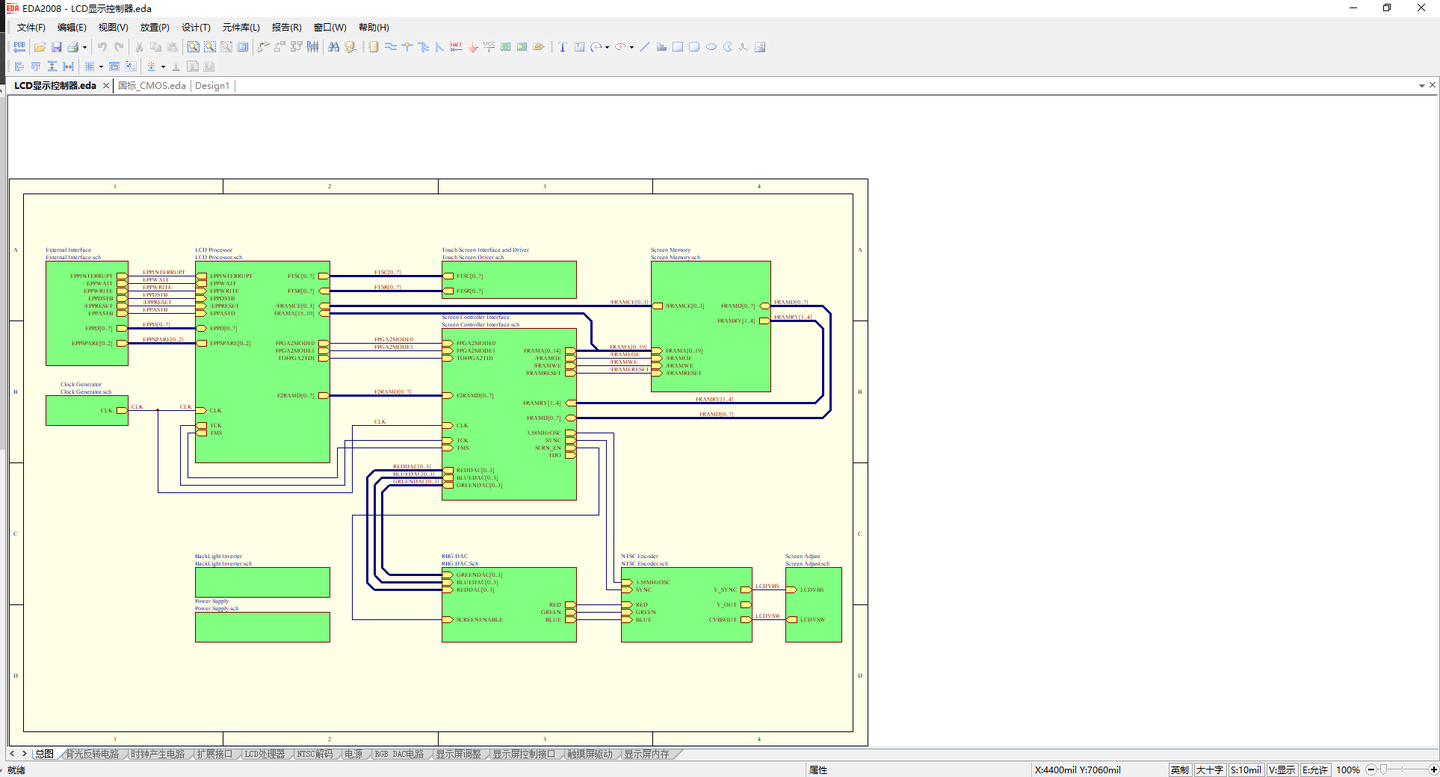Expand the grid toolbar dropdown arrow
Viewport: 1440px width, 777px height.
click(101, 67)
